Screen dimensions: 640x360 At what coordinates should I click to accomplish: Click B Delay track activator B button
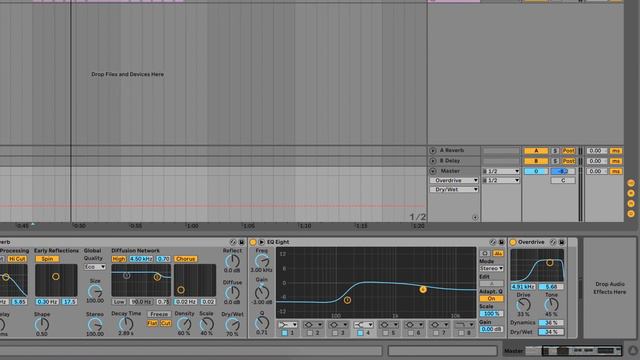pos(536,161)
